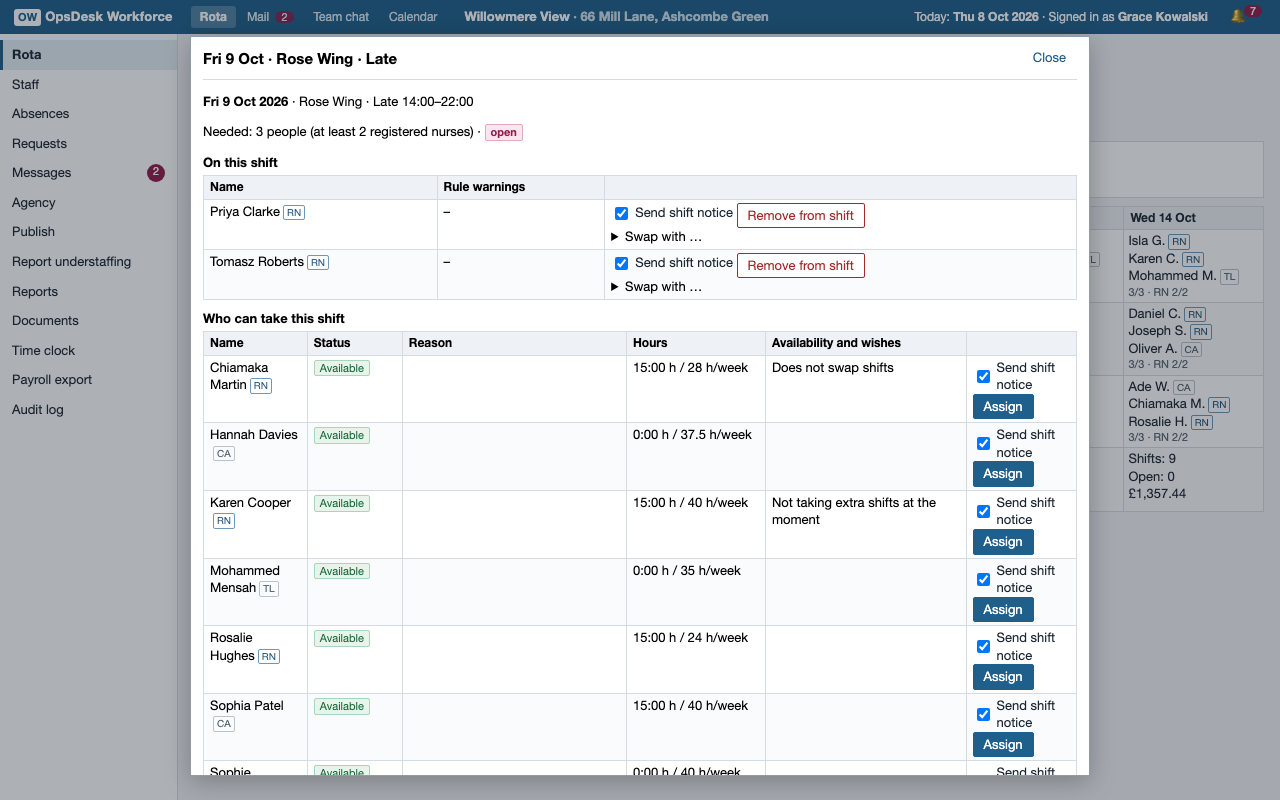1280x800 pixels.
Task: Click the OW OpsDesk logo badge
Action: (x=28, y=16)
